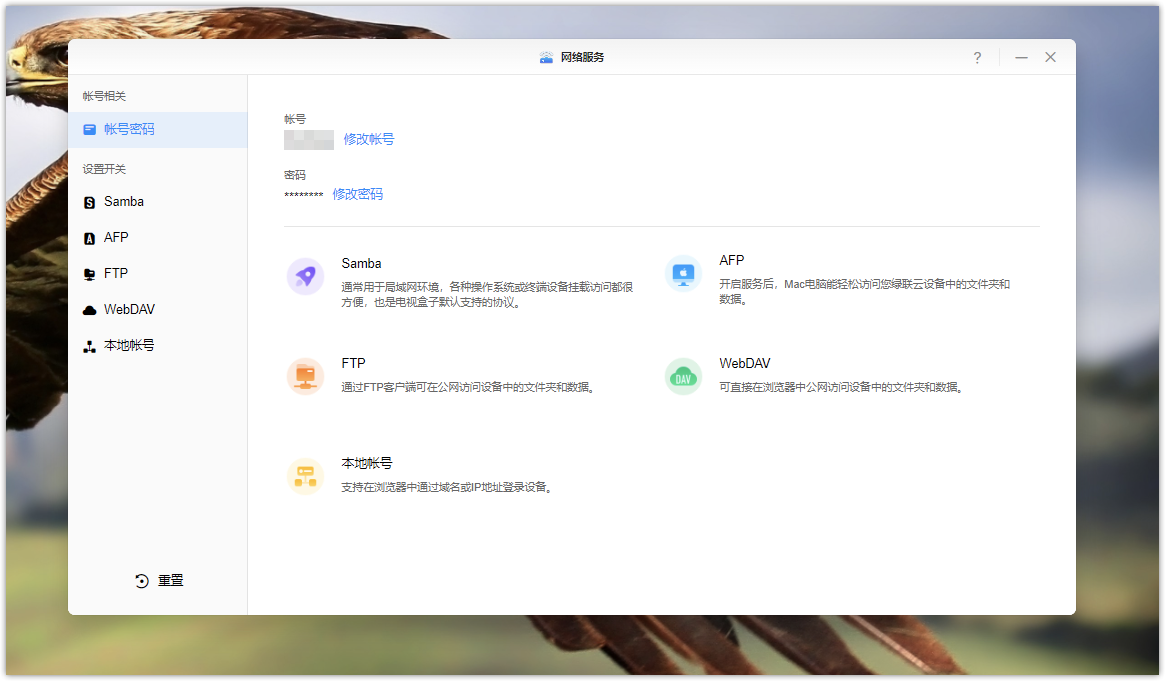Click the FTP sidebar icon
This screenshot has height=681, width=1165.
[90, 274]
